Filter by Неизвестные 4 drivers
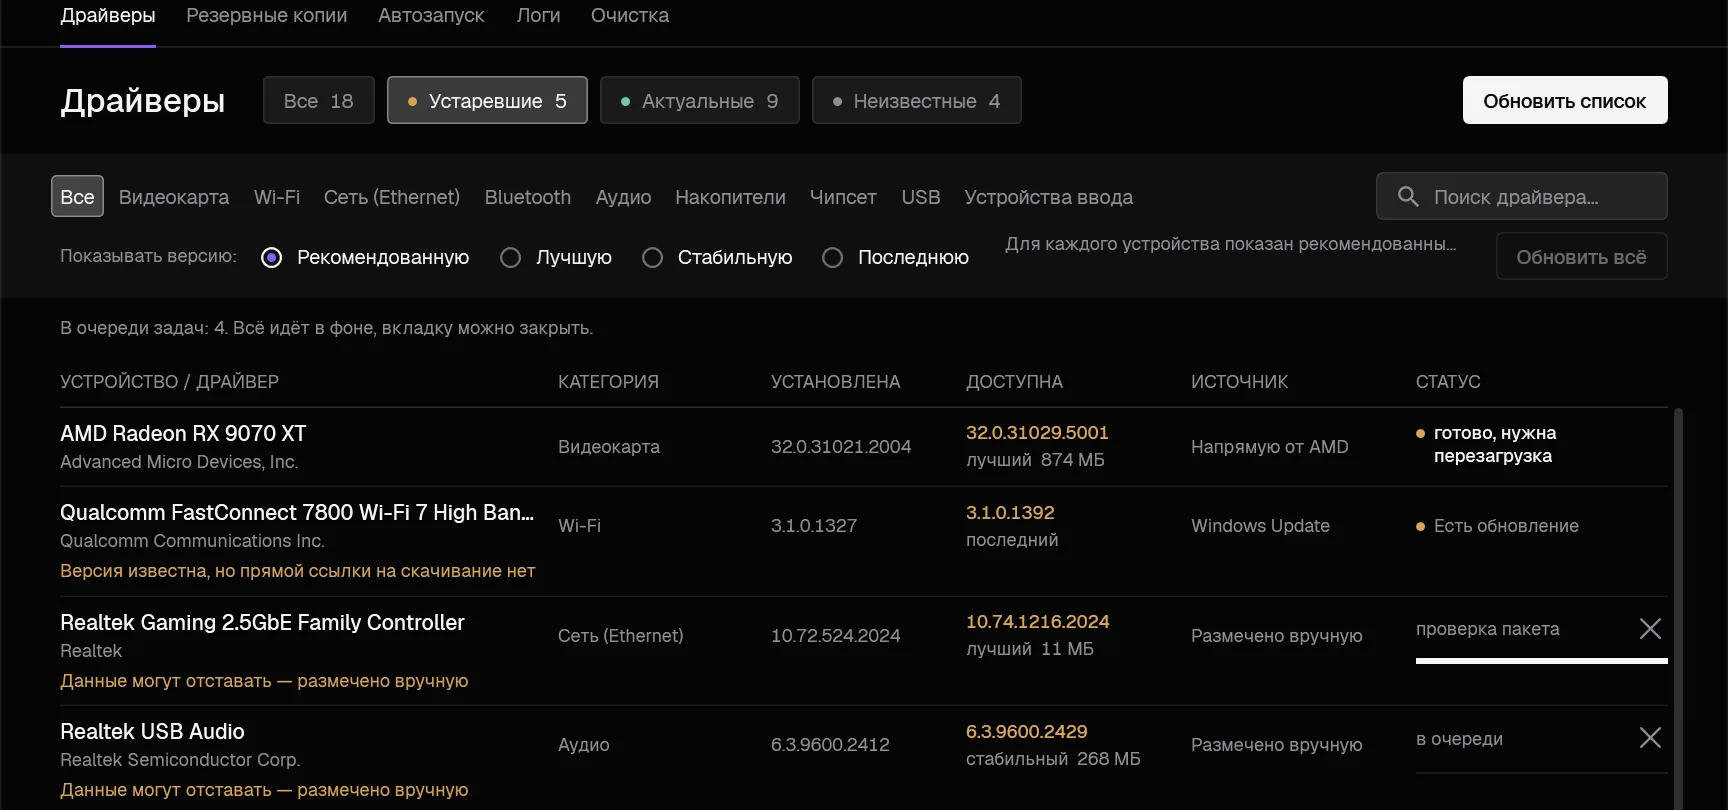The height and width of the screenshot is (810, 1728). point(917,100)
